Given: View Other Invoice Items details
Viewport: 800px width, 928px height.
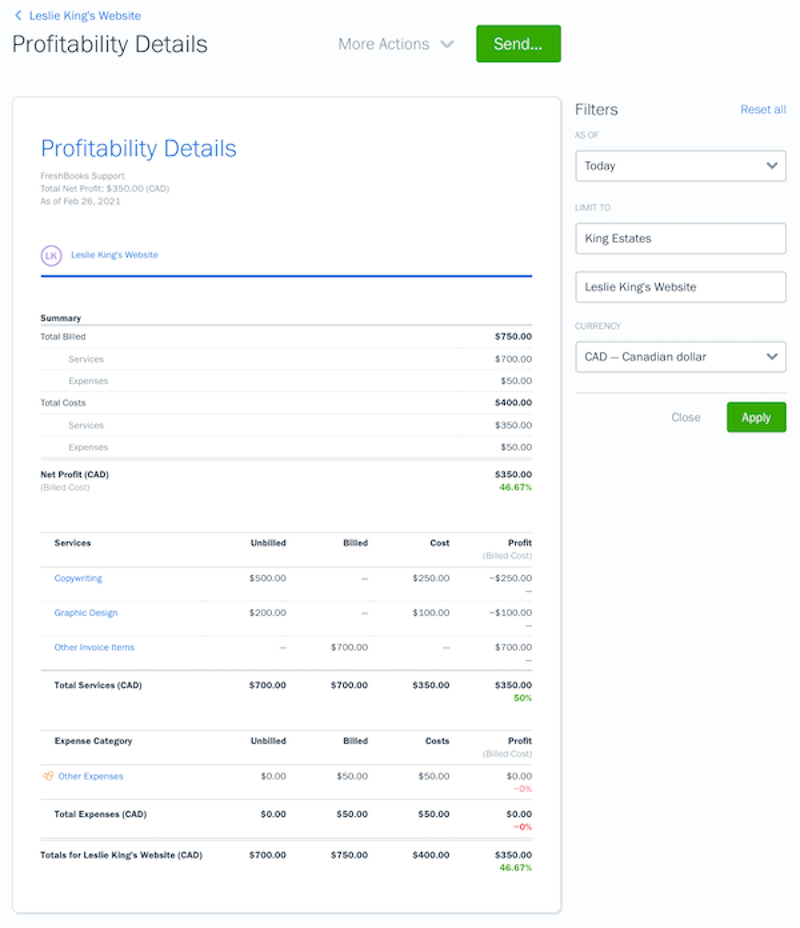Looking at the screenshot, I should click(x=94, y=648).
